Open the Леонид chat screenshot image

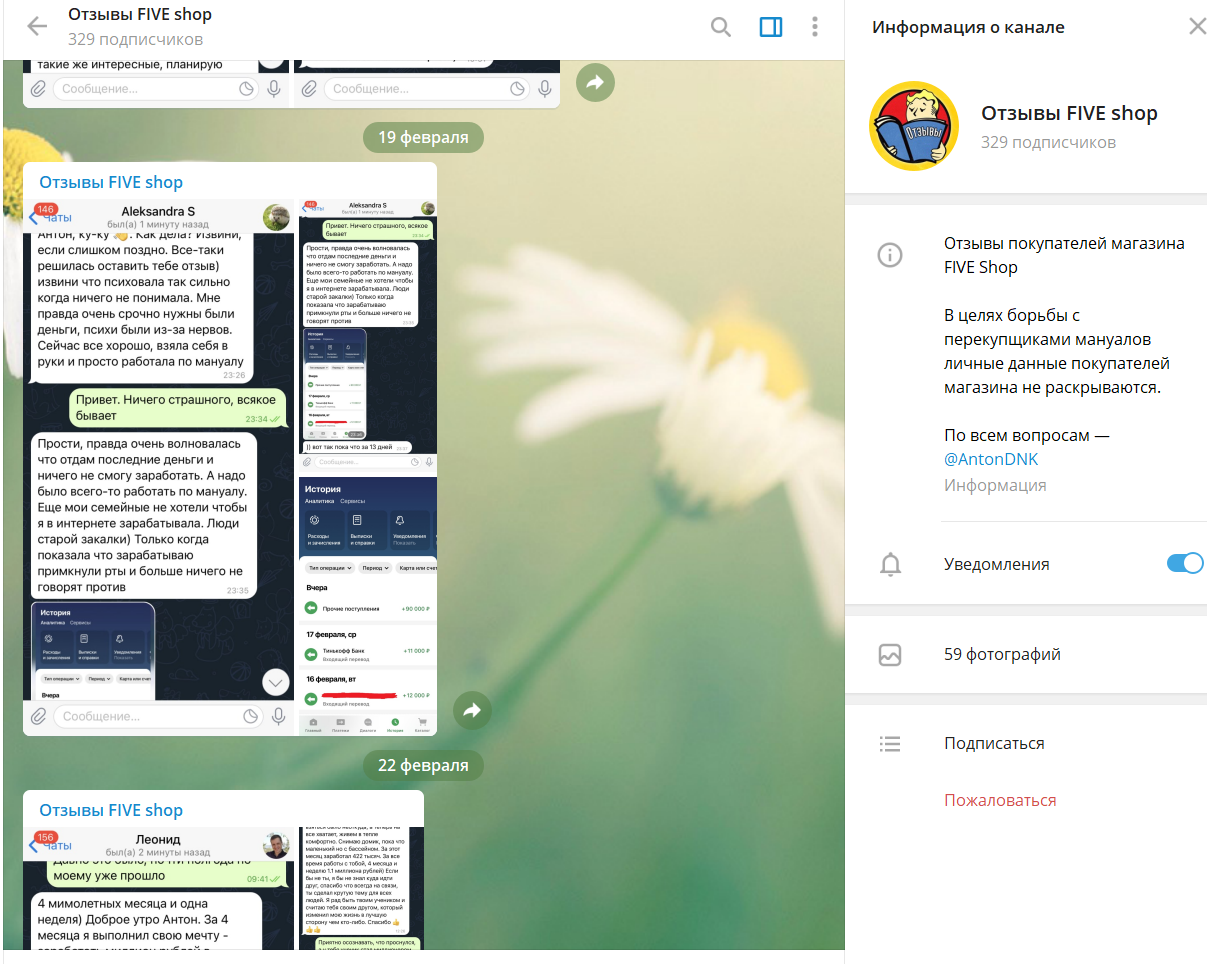[x=160, y=888]
